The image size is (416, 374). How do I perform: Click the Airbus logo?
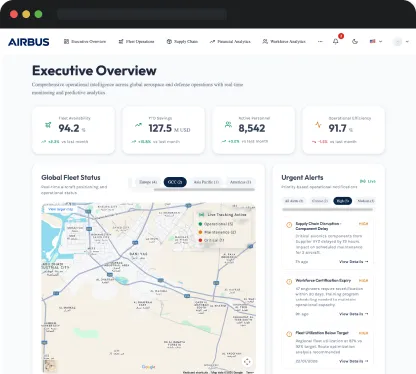tap(29, 42)
